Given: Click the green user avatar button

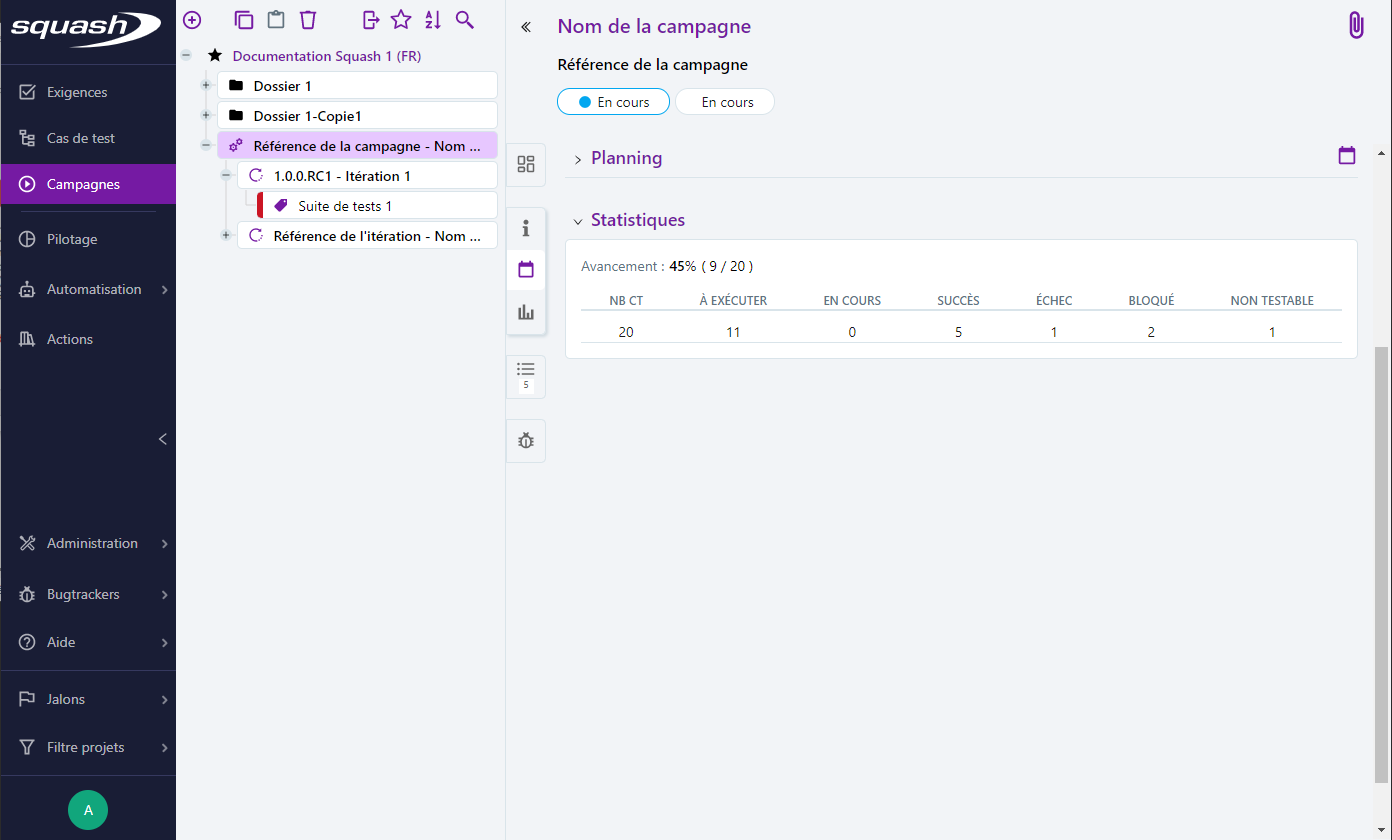Looking at the screenshot, I should point(88,810).
